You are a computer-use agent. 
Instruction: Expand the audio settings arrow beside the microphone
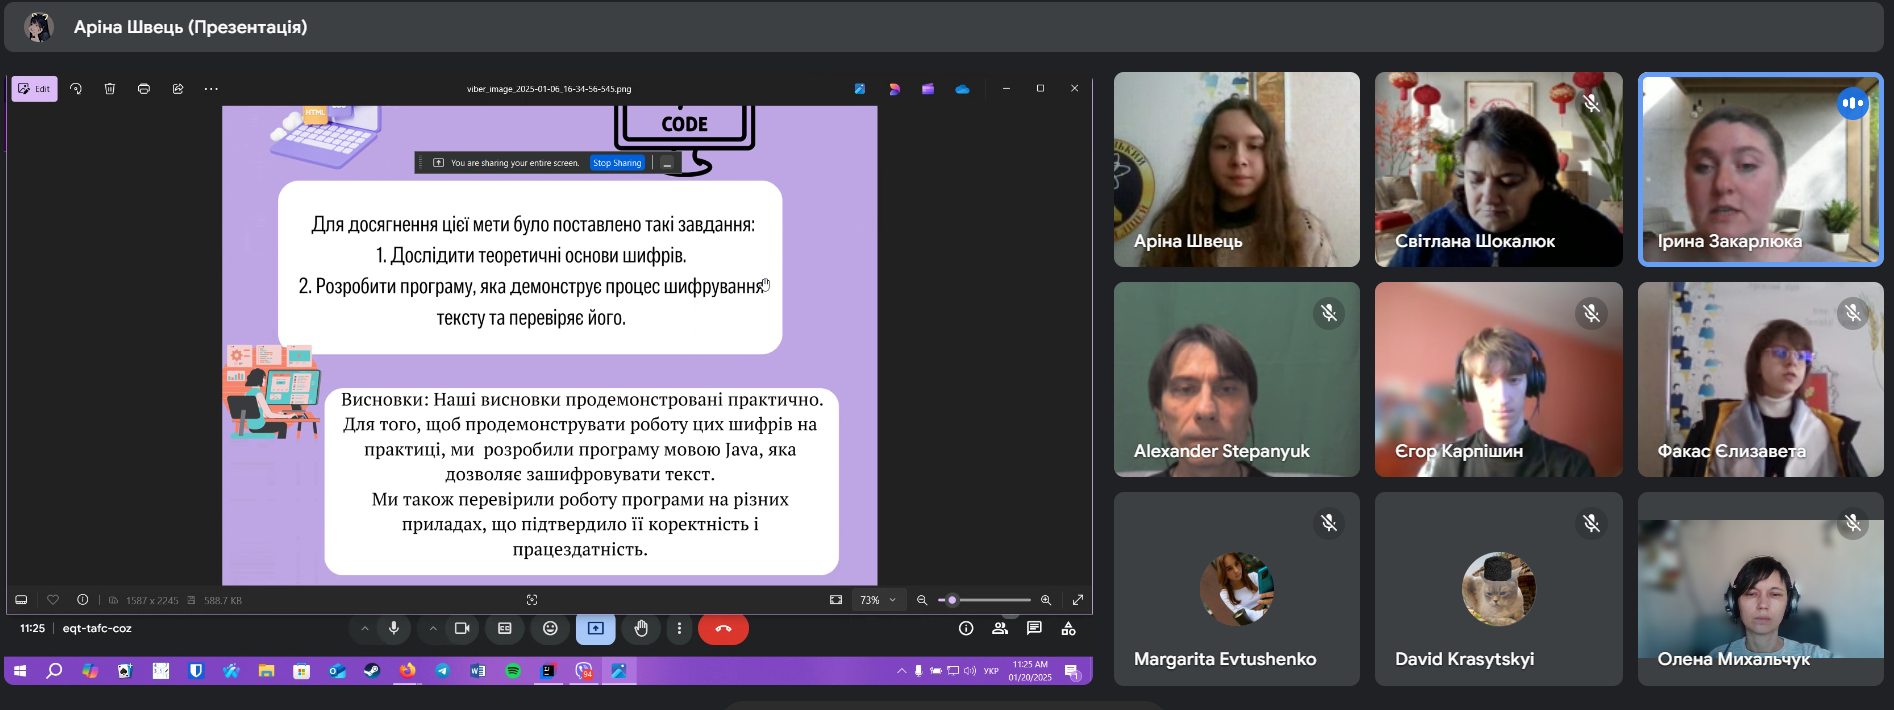pos(365,628)
